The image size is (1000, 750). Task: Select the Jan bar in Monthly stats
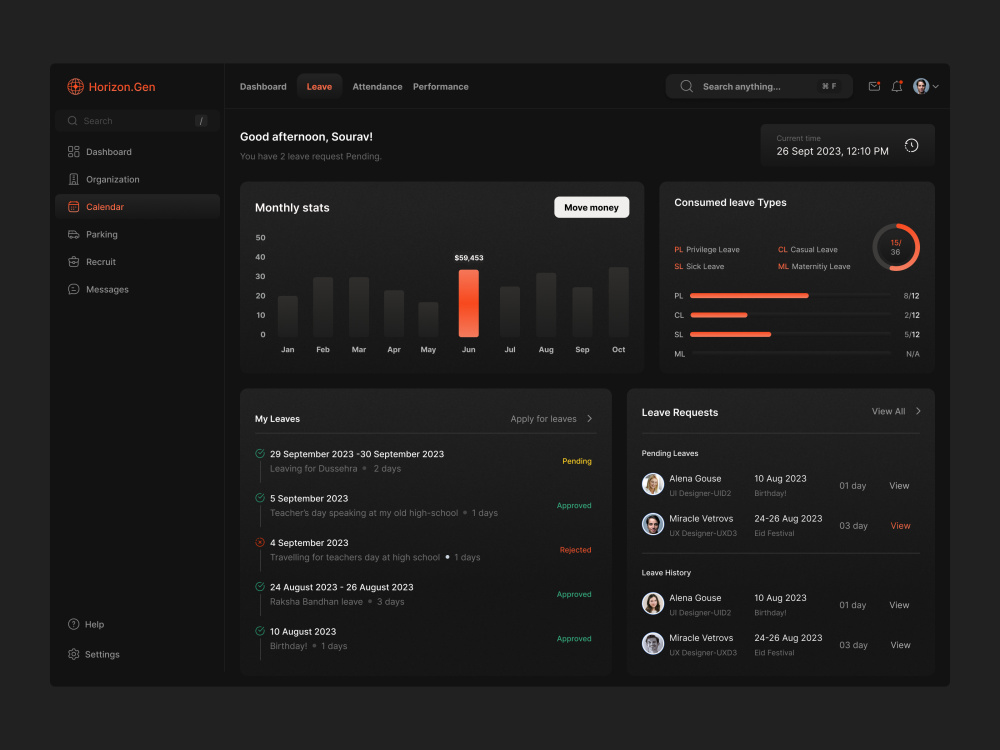click(288, 316)
